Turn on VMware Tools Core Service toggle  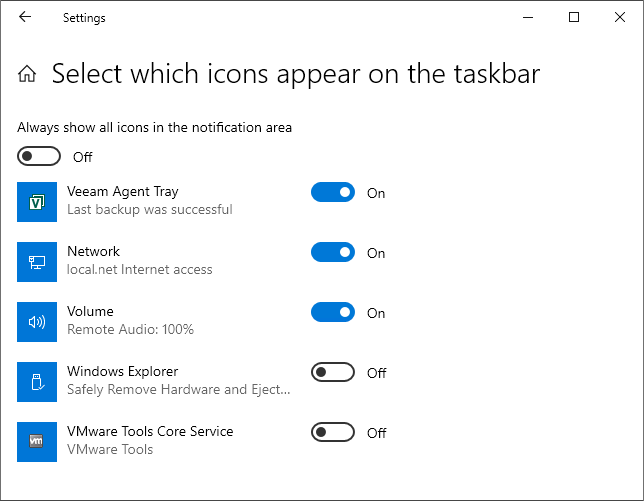(x=333, y=433)
